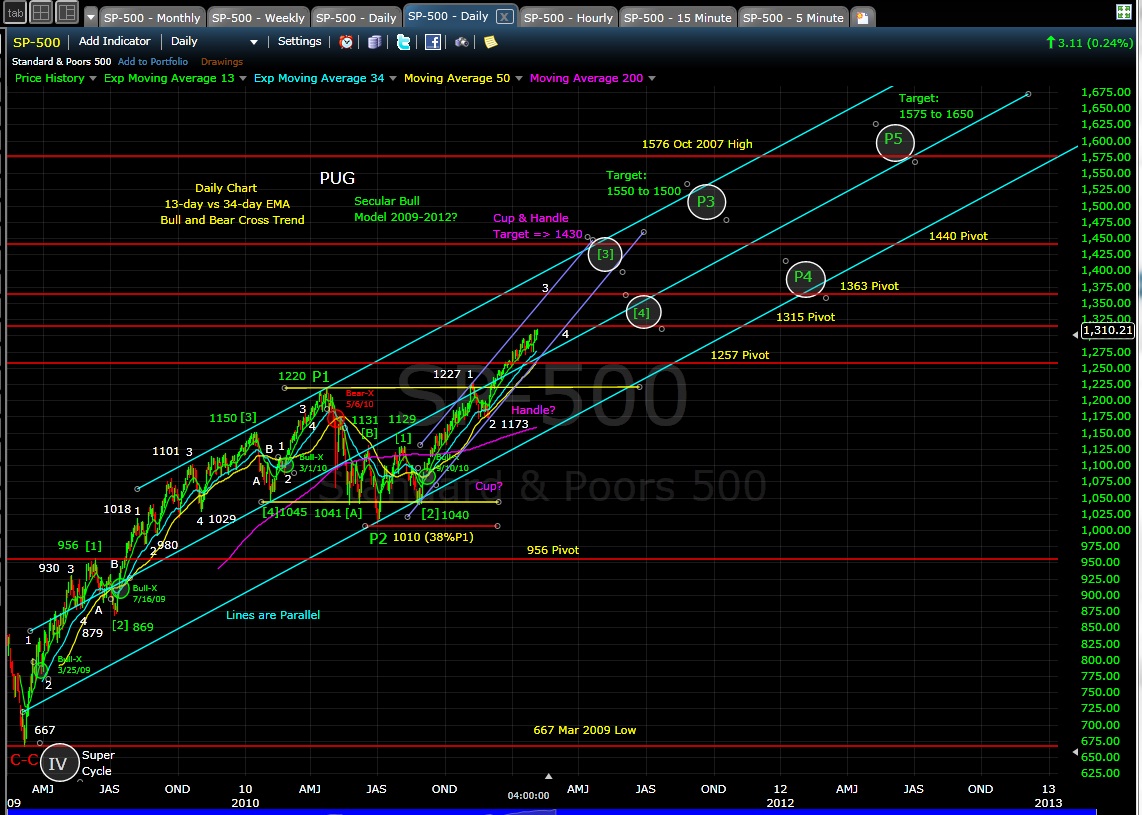The height and width of the screenshot is (815, 1142).
Task: Open the tab list dropdown arrow
Action: pyautogui.click(x=90, y=17)
